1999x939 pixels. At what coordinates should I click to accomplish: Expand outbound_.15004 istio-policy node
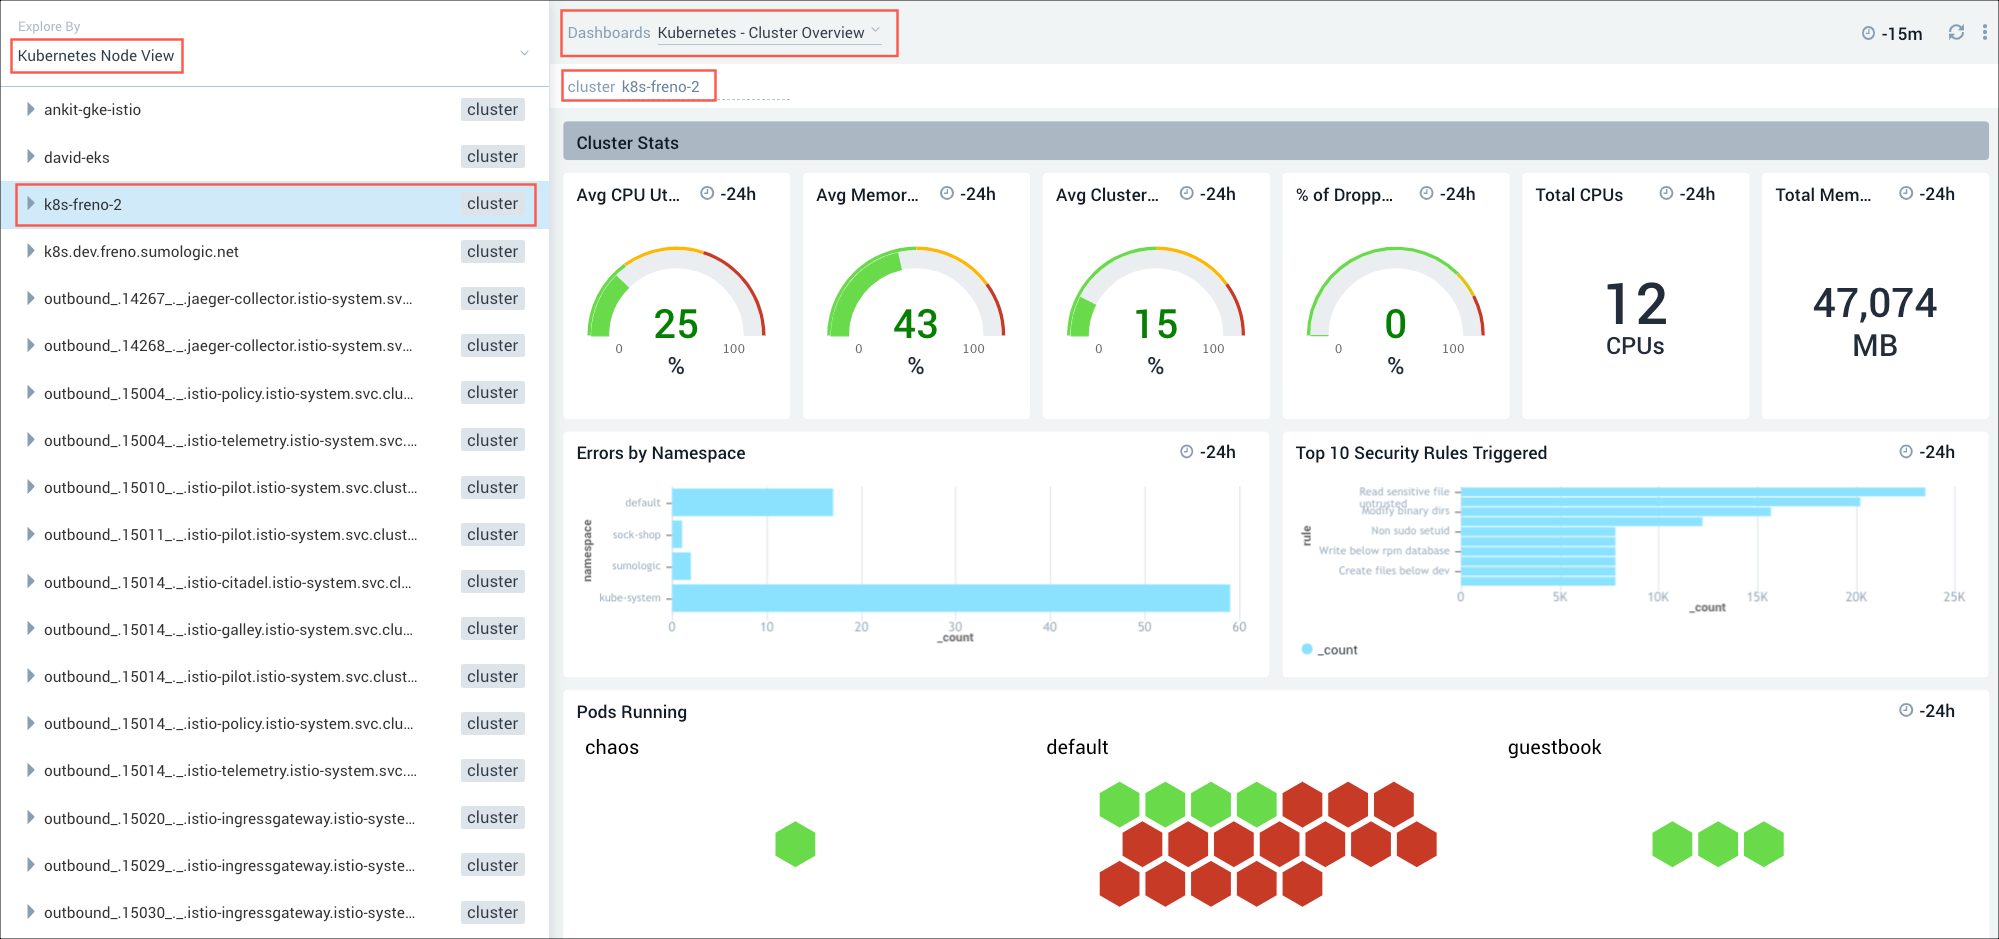pyautogui.click(x=30, y=393)
